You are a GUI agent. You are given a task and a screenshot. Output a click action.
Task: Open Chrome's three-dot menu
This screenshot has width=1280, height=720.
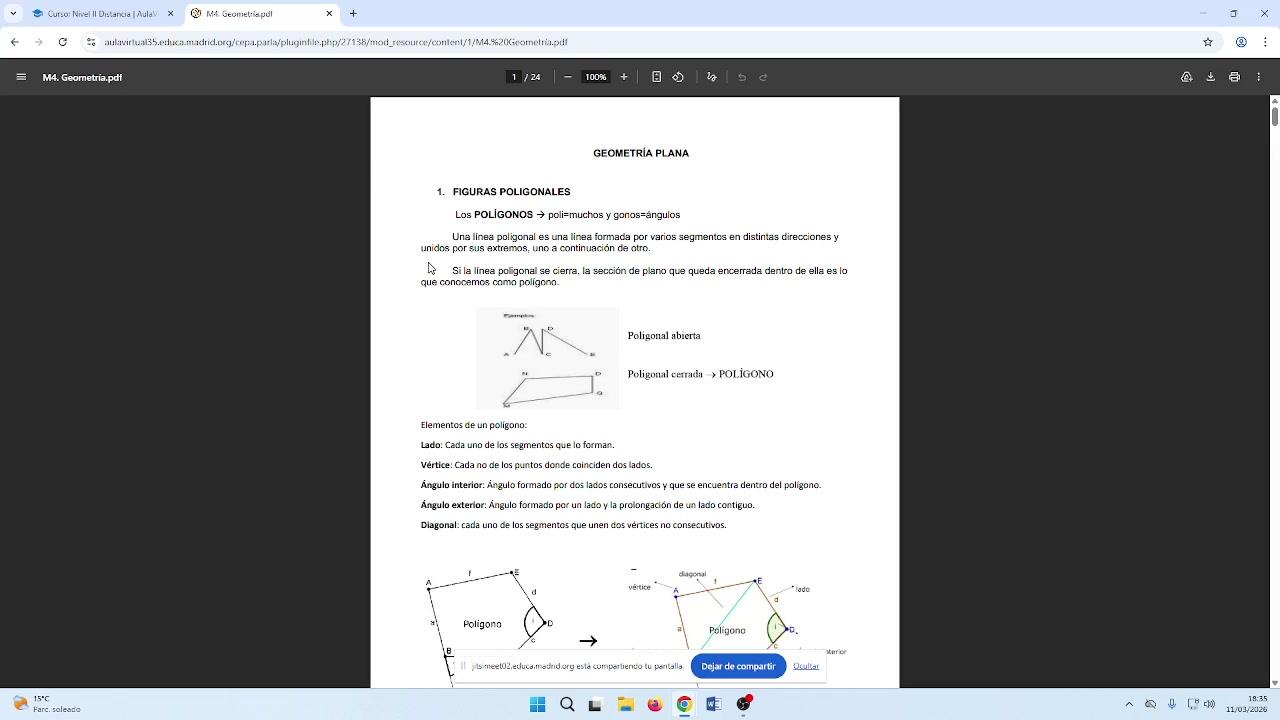click(1266, 42)
